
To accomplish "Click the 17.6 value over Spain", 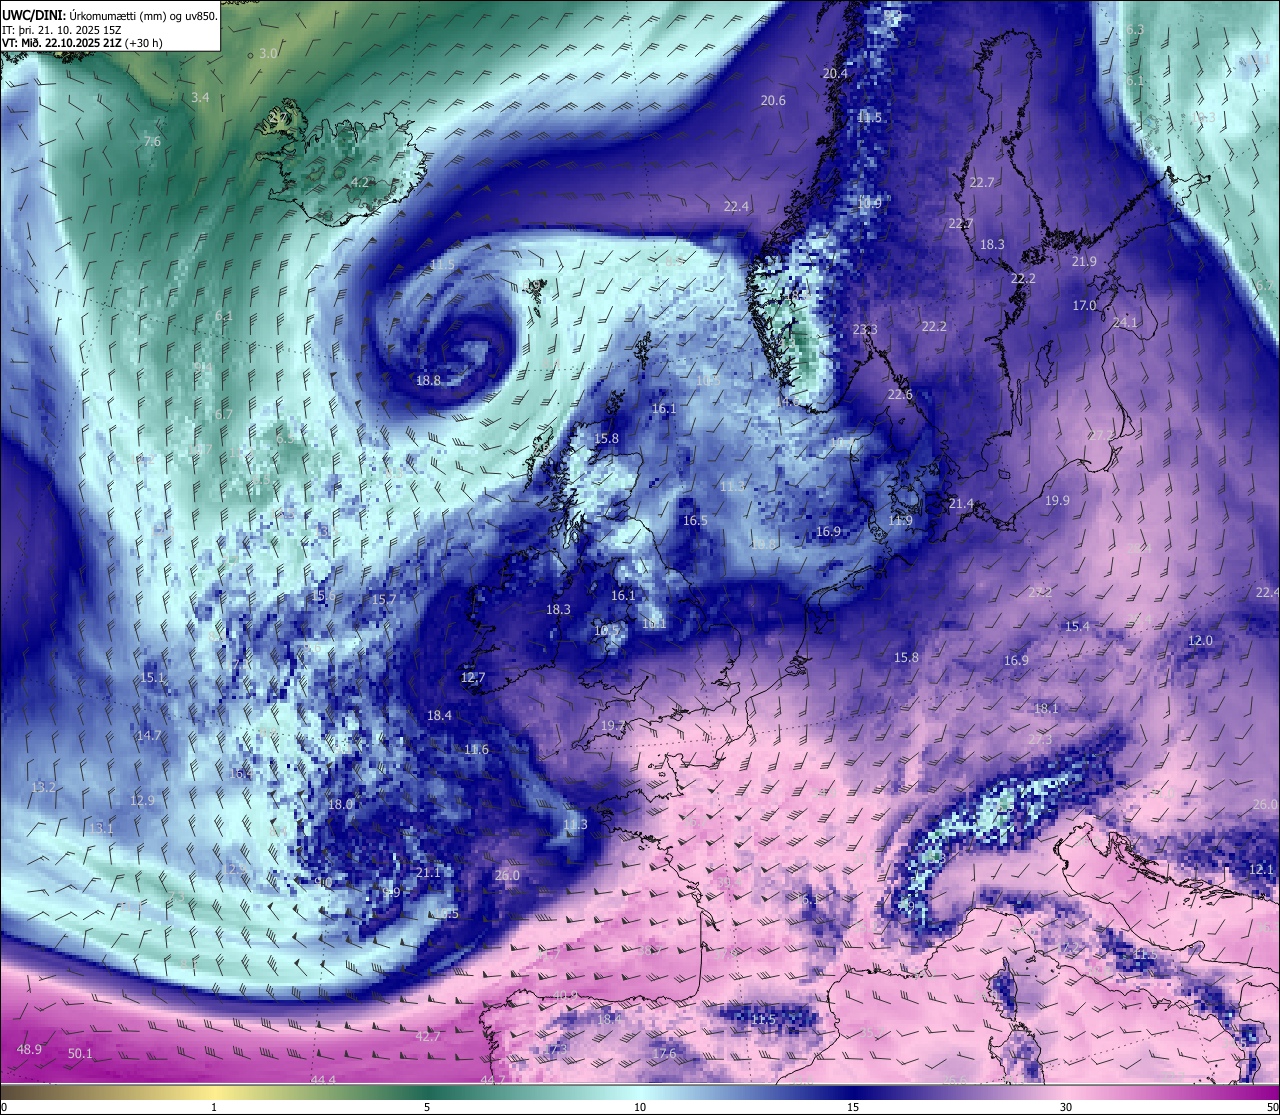I will point(664,1053).
